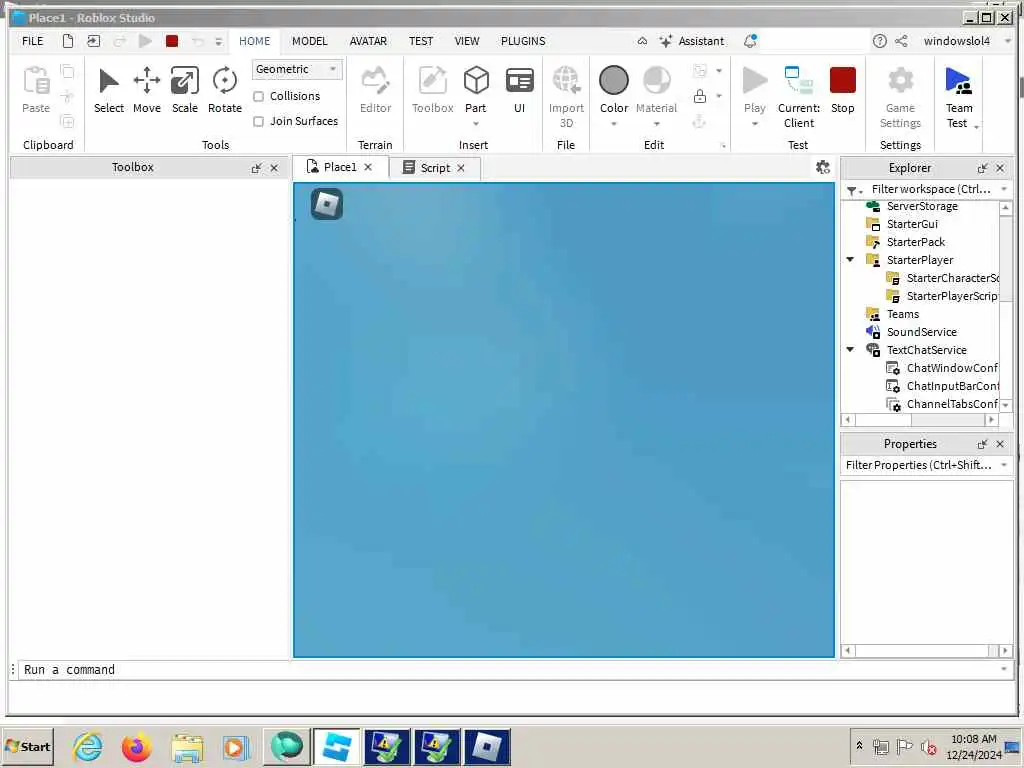1024x768 pixels.
Task: Click the Import 3D button
Action: pos(566,97)
